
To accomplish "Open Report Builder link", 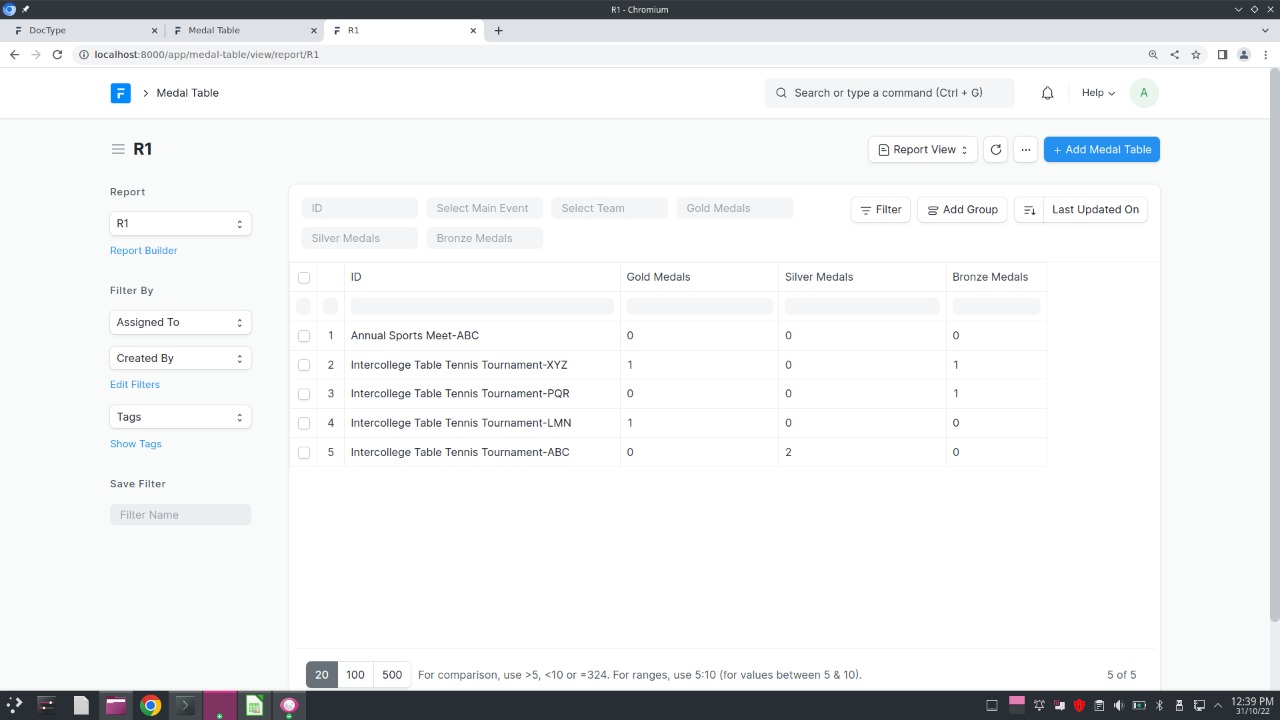I will pos(144,251).
